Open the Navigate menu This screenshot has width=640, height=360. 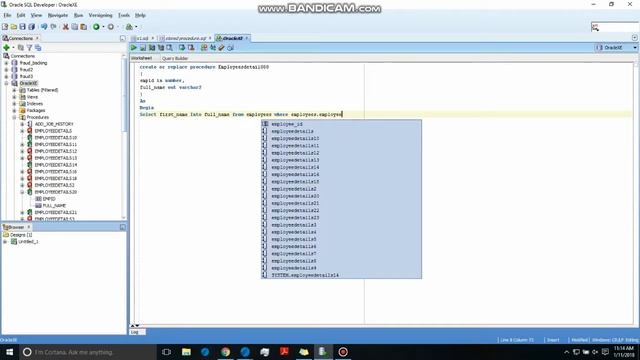(x=58, y=15)
